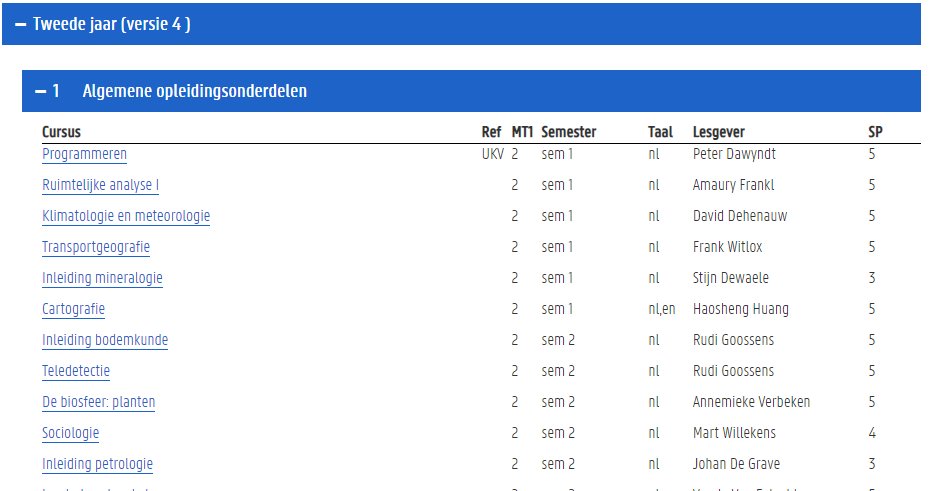Open the Programmeren course link
Screen dimensions: 929x491
[84, 155]
